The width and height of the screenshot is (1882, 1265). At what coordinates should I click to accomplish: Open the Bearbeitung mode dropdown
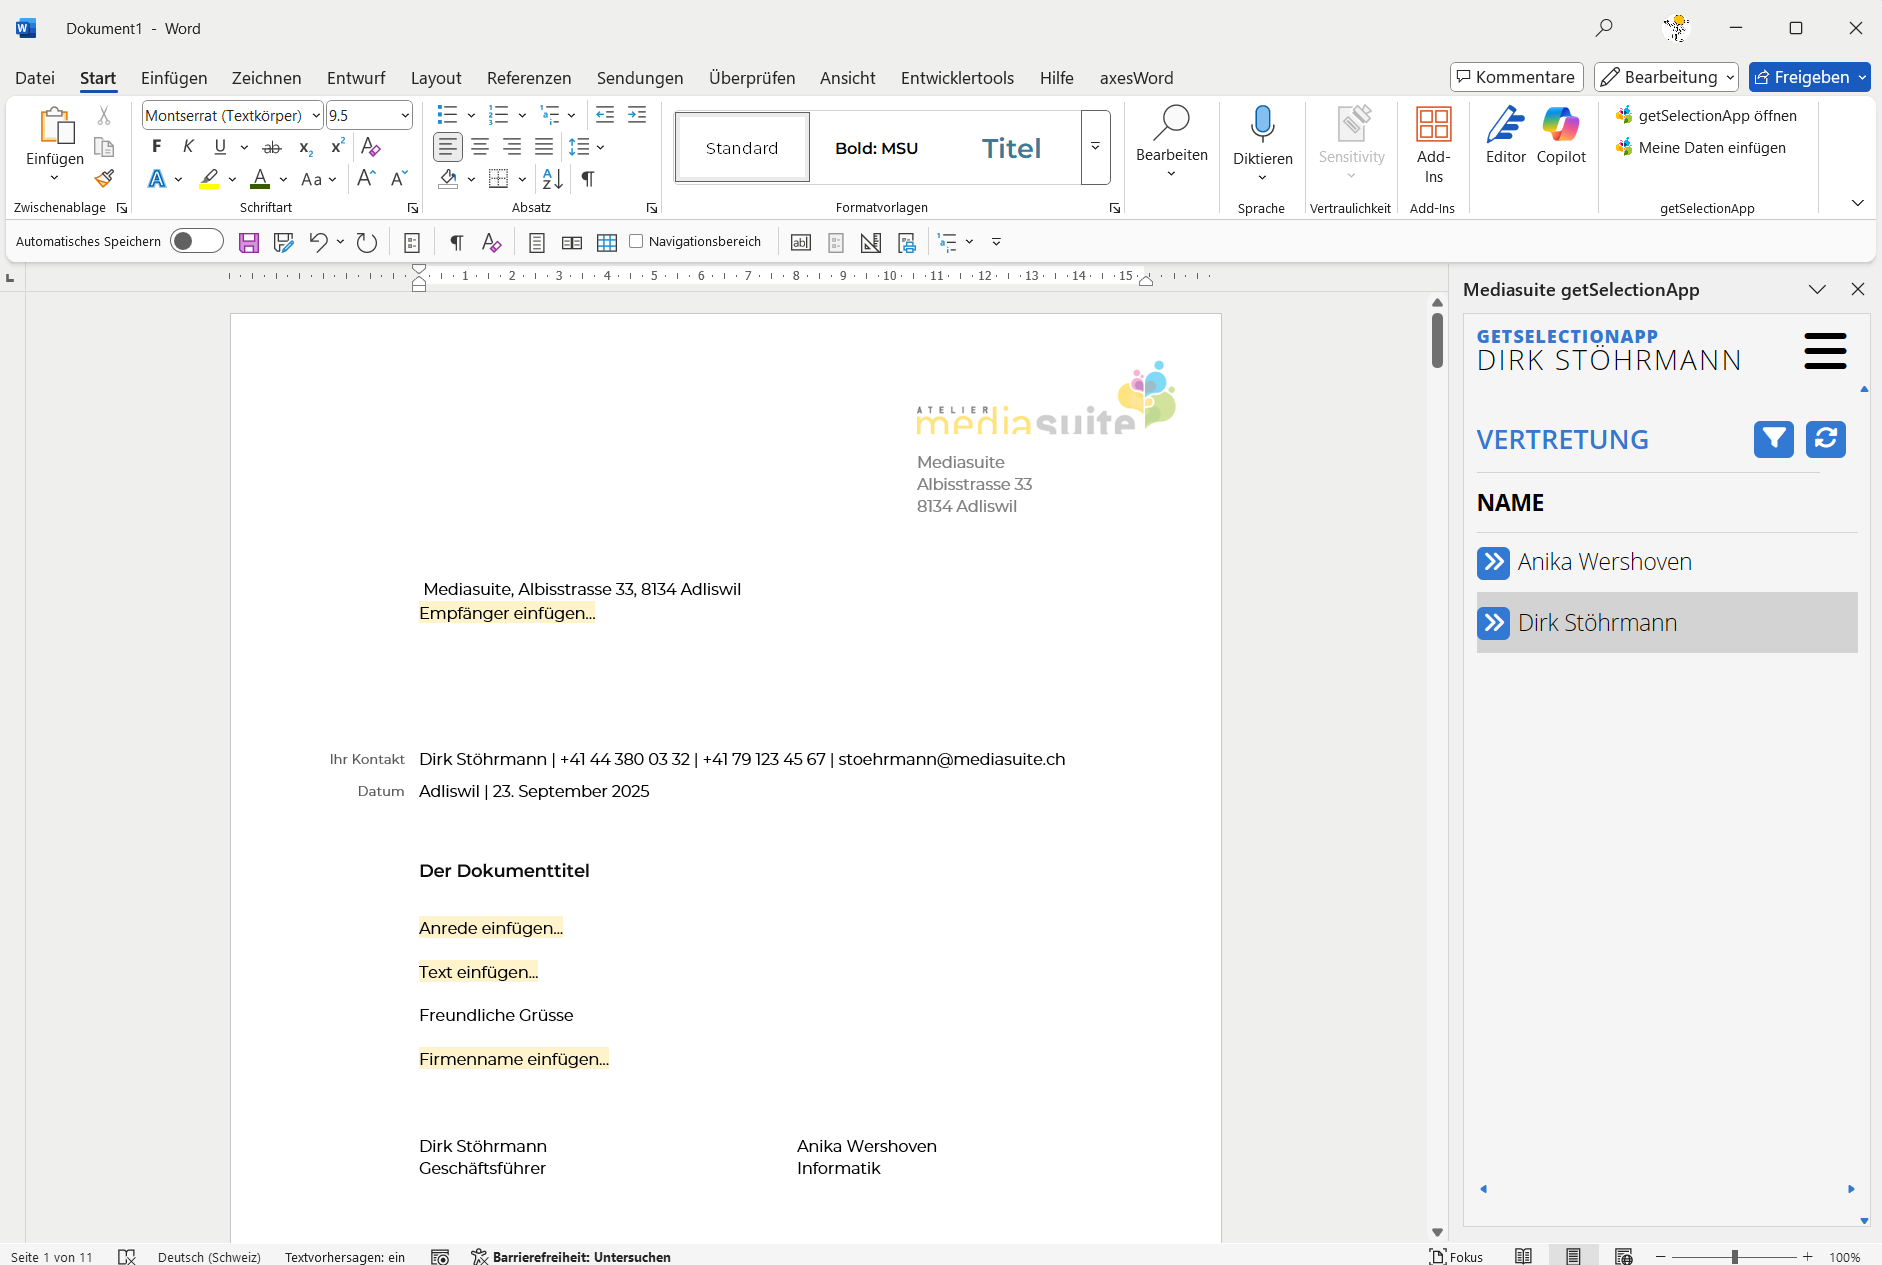click(1666, 77)
